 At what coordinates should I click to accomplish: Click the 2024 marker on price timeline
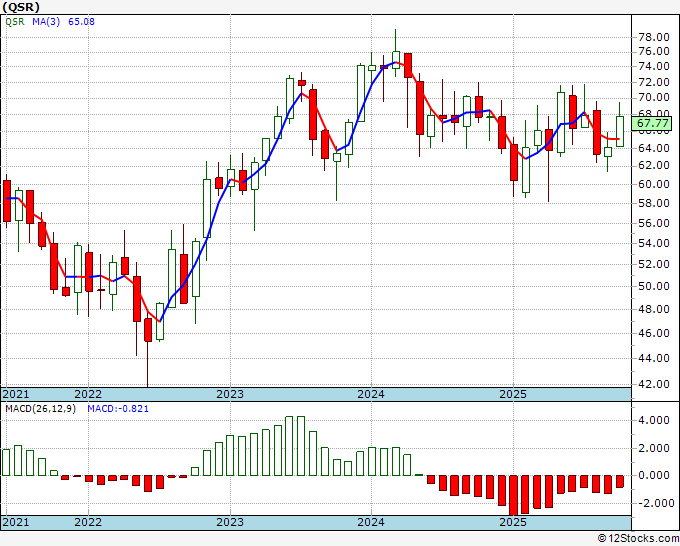tap(371, 394)
